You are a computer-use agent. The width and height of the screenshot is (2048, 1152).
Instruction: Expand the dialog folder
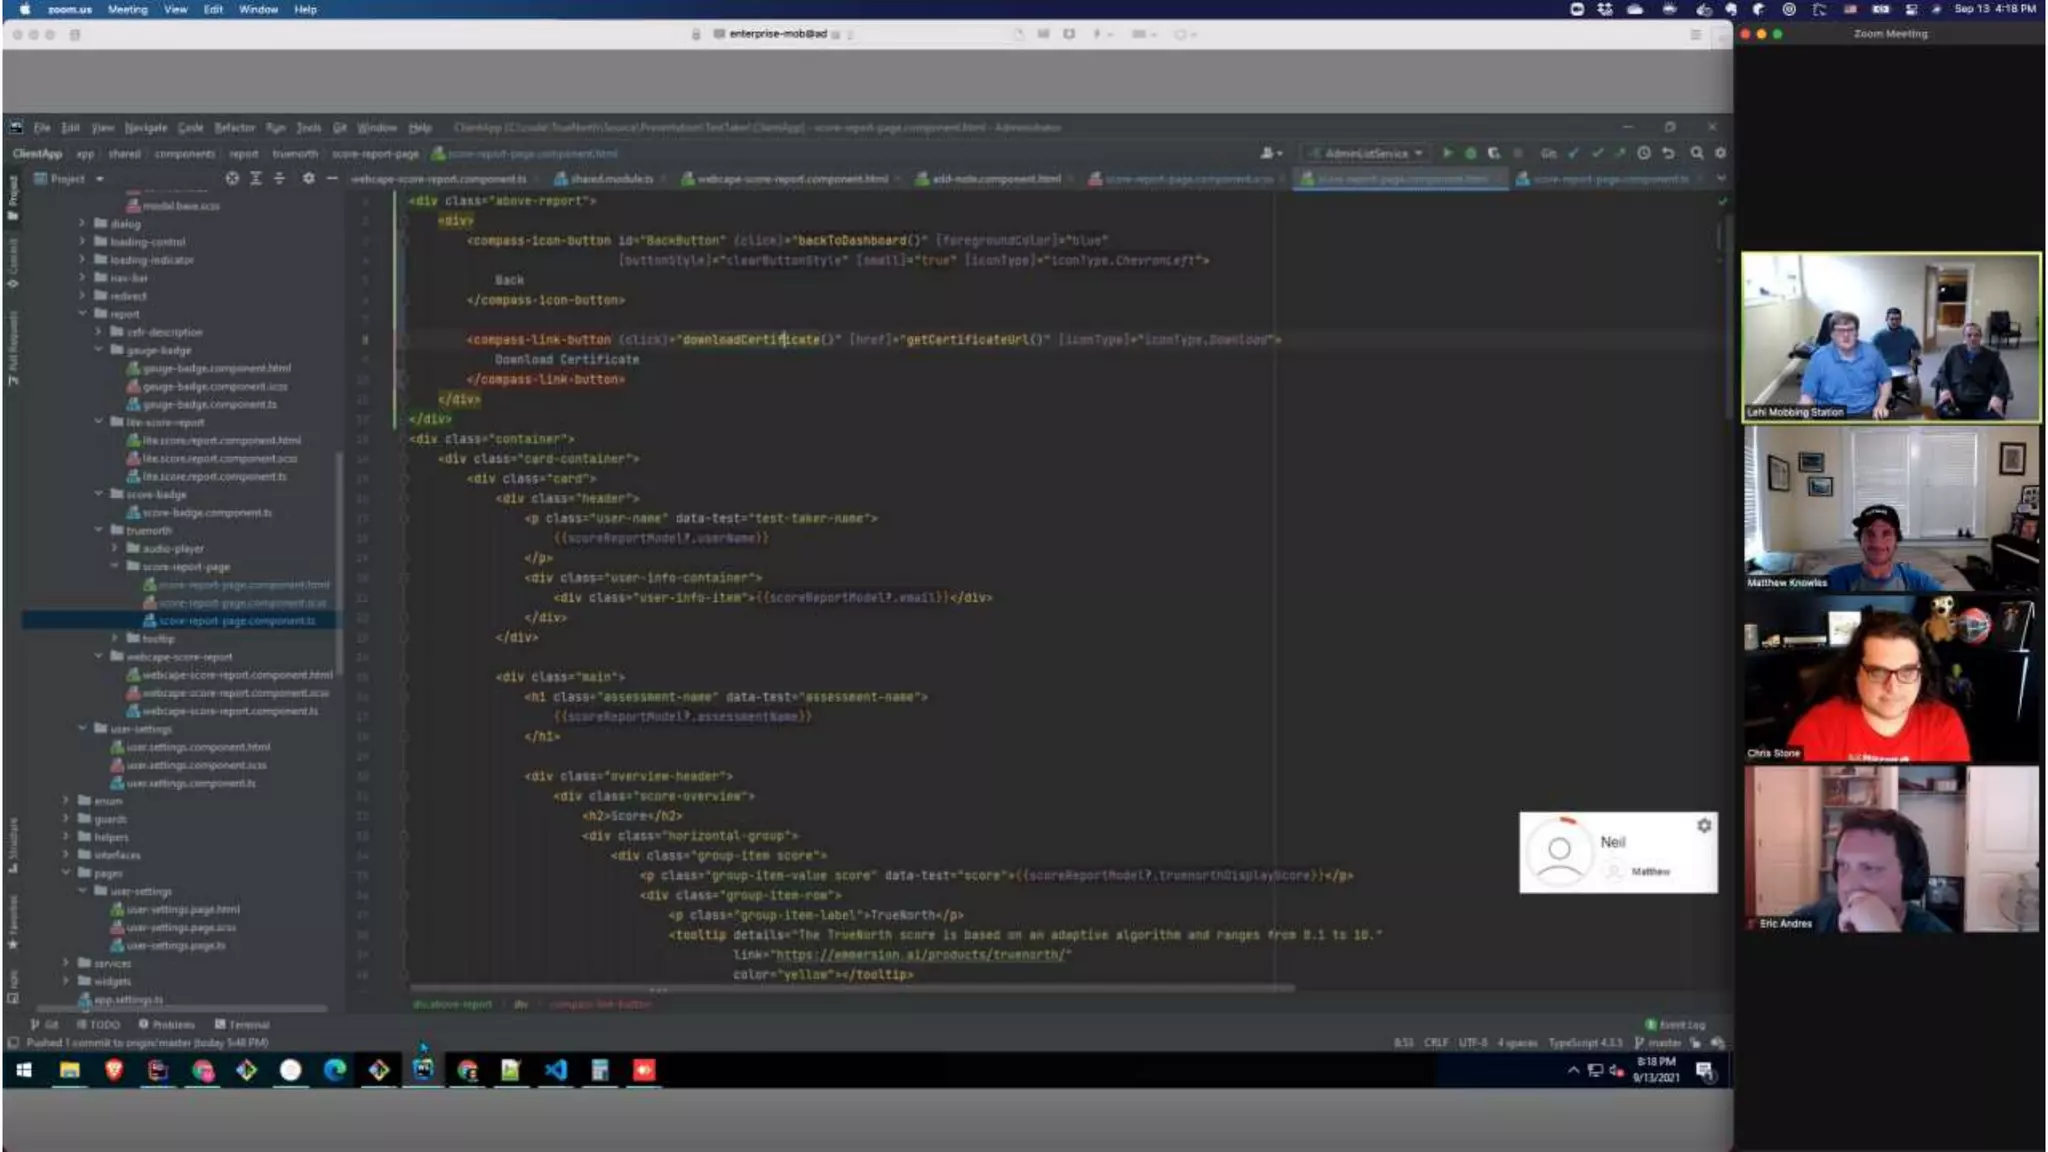[82, 224]
